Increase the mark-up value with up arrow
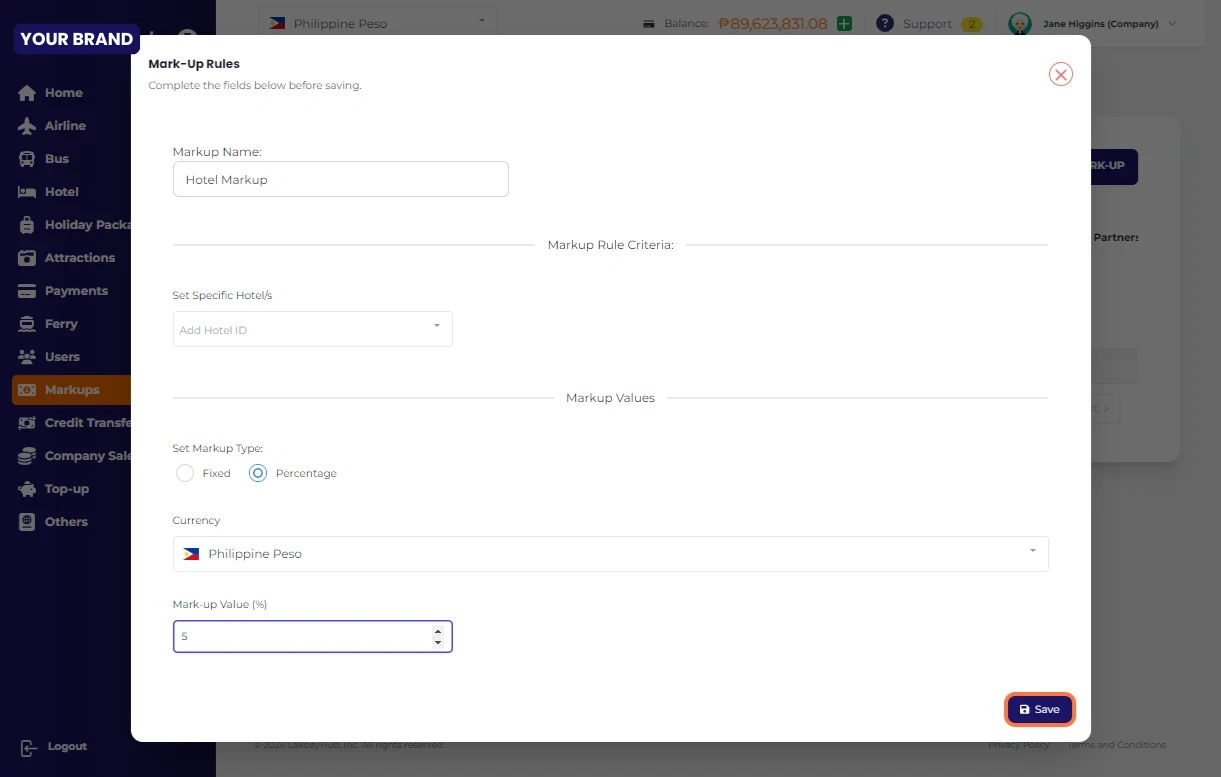 437,631
